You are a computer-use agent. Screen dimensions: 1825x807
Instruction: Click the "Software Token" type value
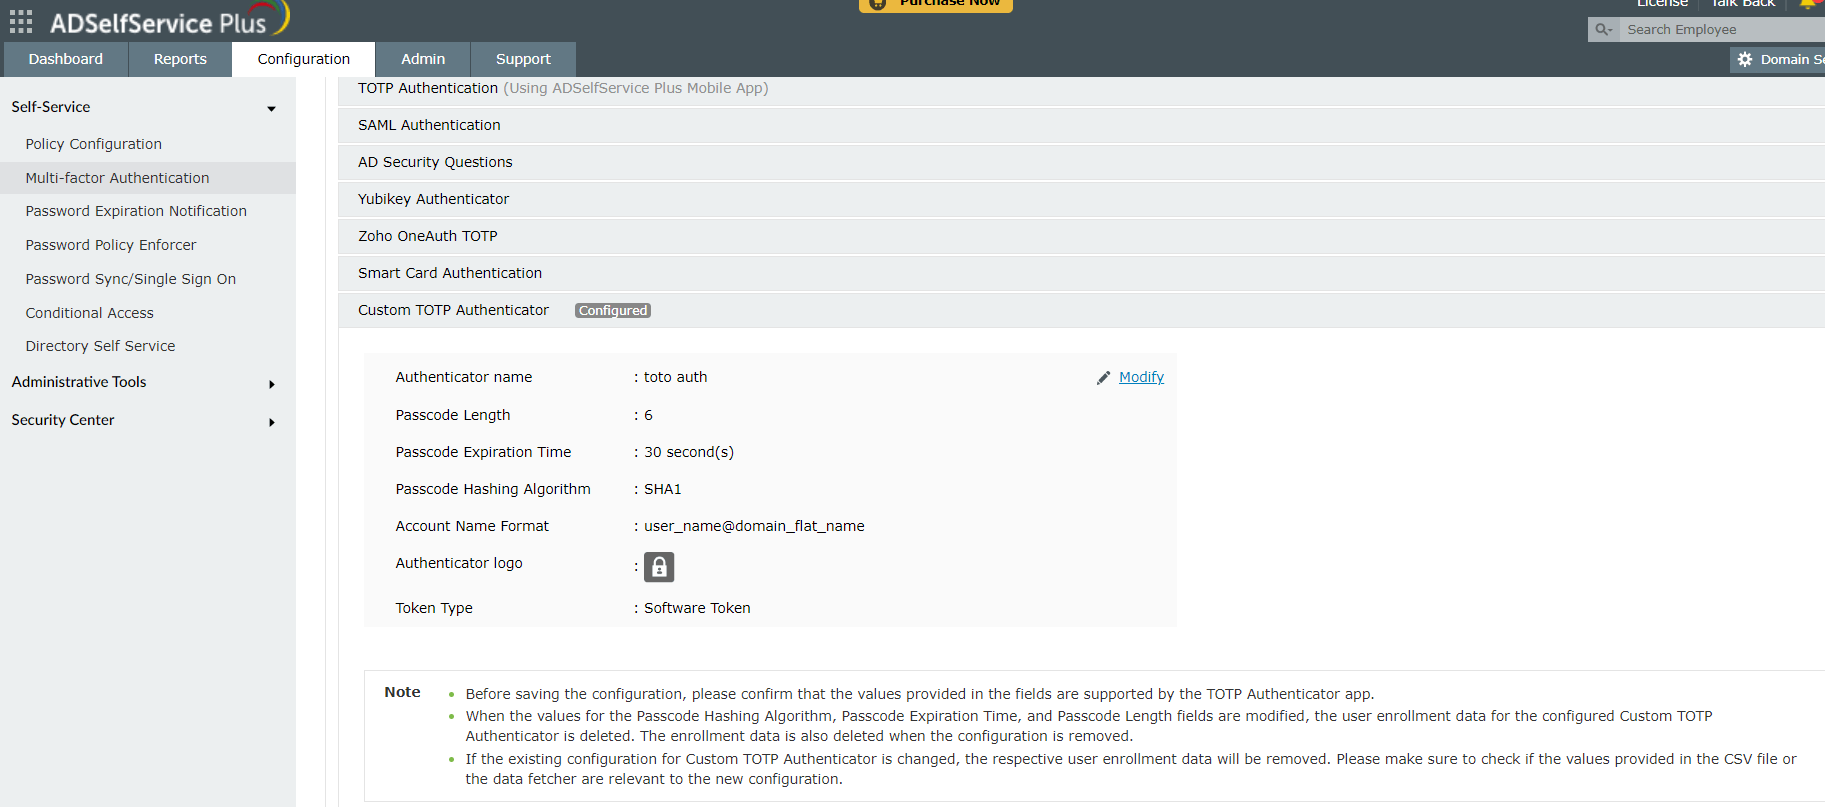pos(697,608)
